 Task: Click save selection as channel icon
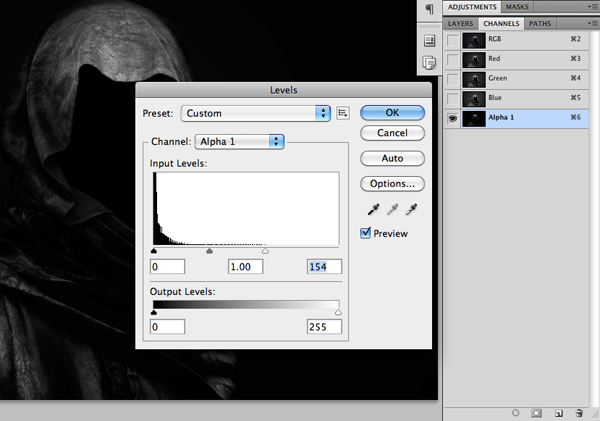(537, 412)
